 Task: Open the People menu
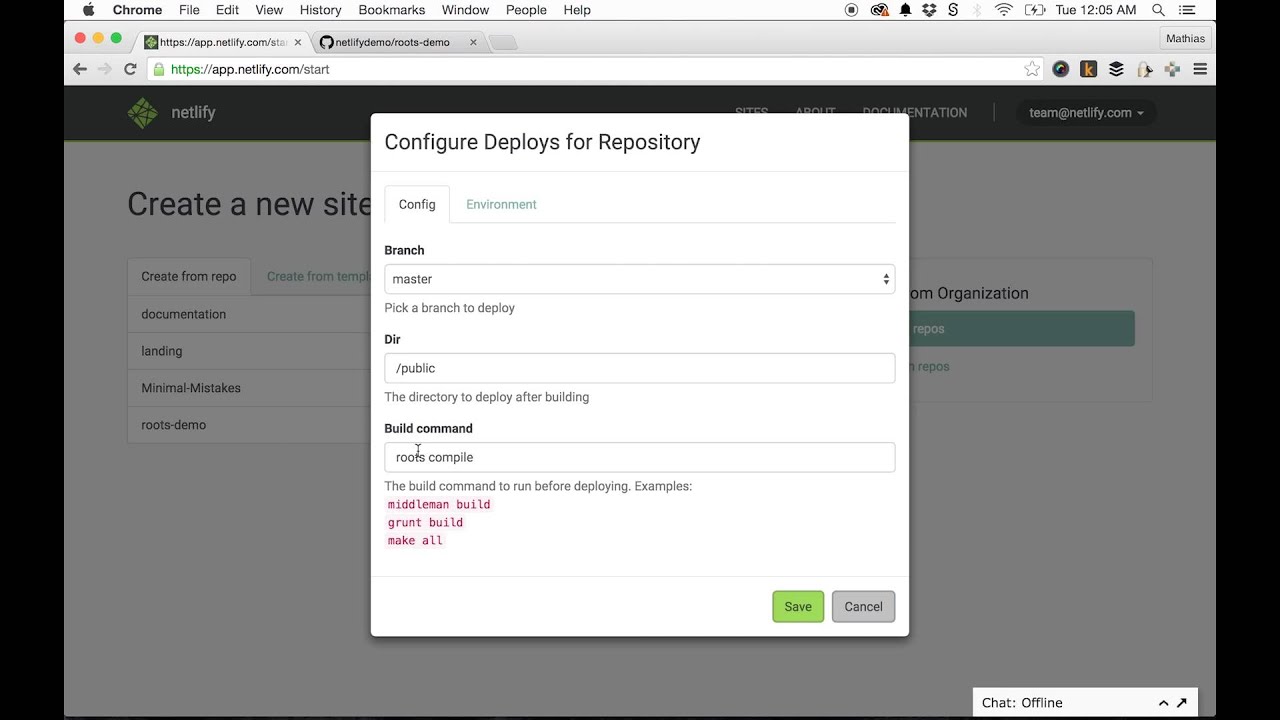[526, 10]
